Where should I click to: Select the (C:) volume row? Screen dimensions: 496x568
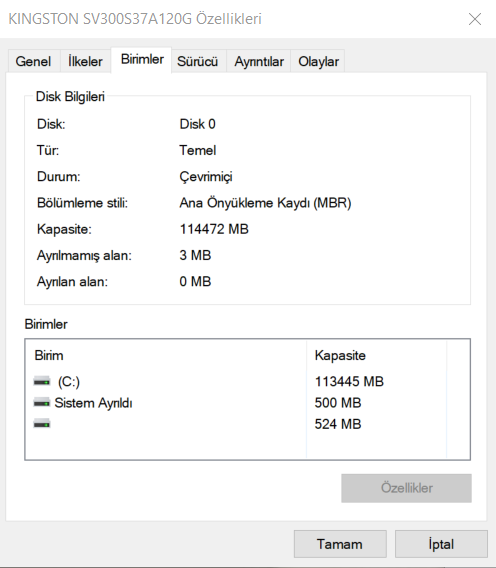click(236, 381)
